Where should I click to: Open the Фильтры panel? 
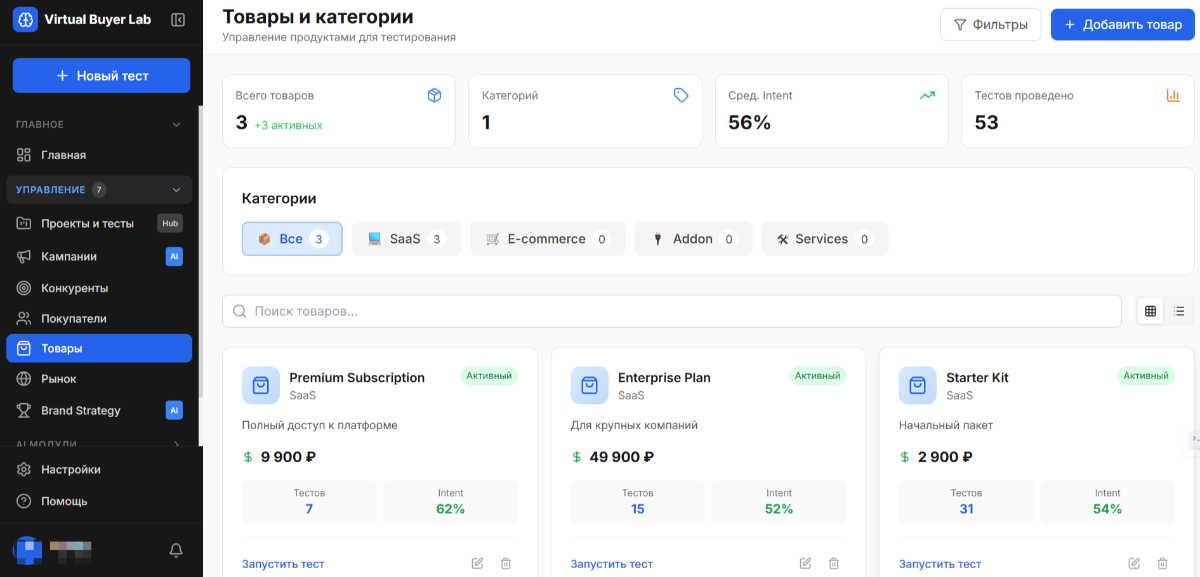point(990,25)
